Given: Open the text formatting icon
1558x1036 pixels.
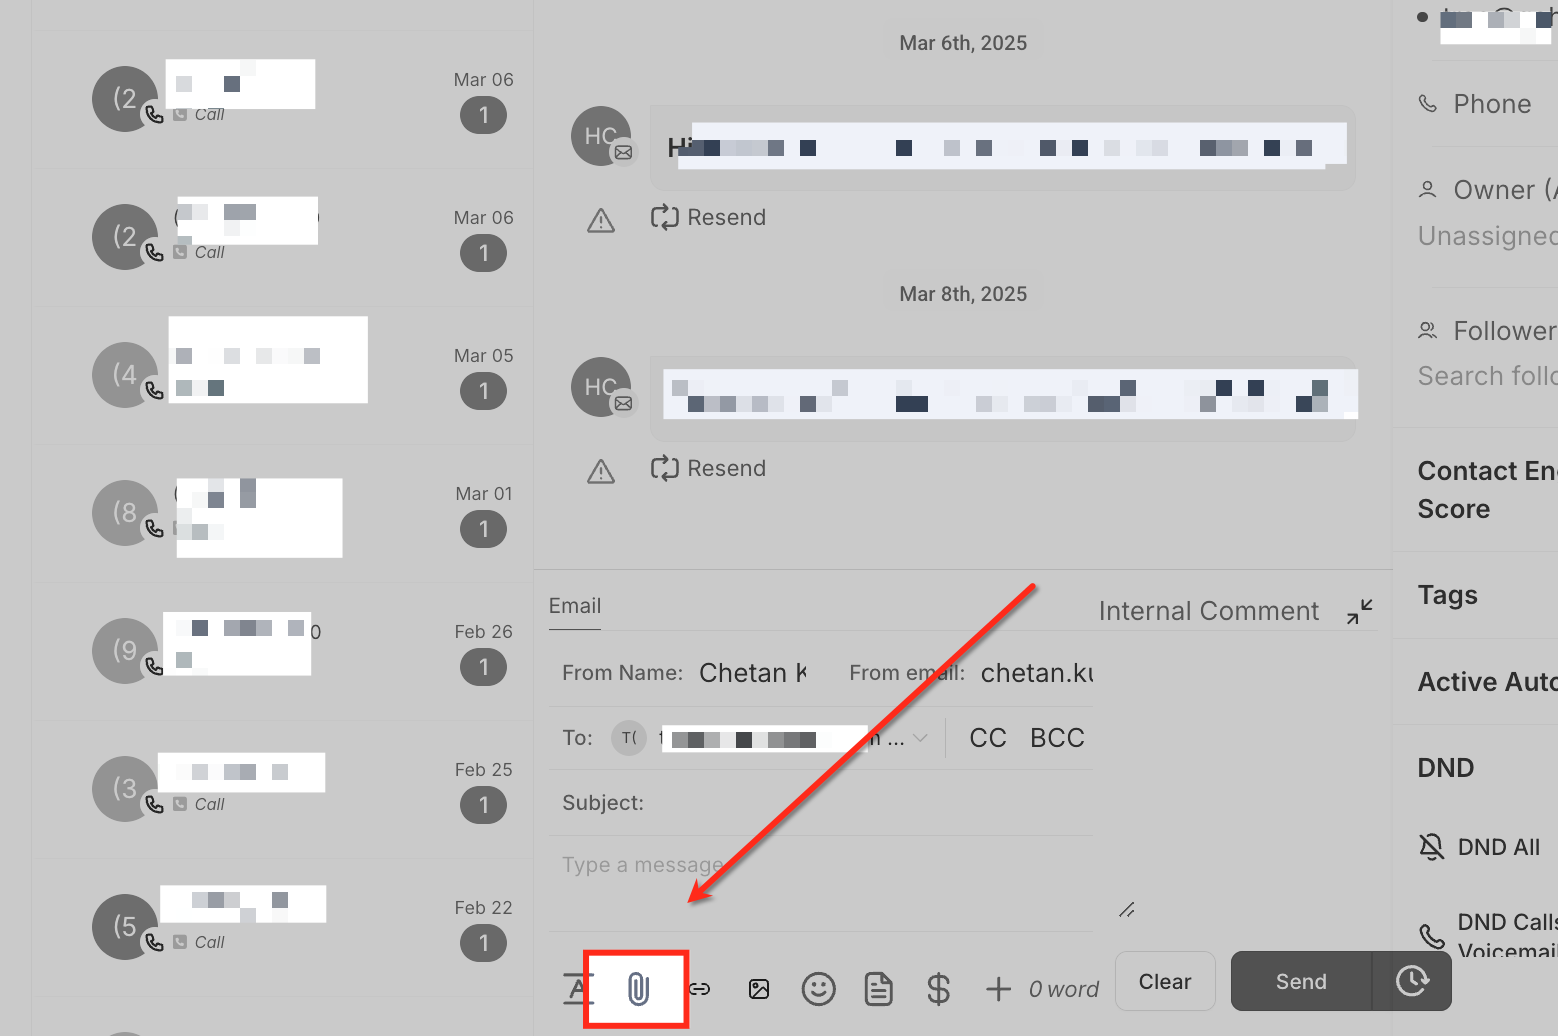Looking at the screenshot, I should 578,989.
